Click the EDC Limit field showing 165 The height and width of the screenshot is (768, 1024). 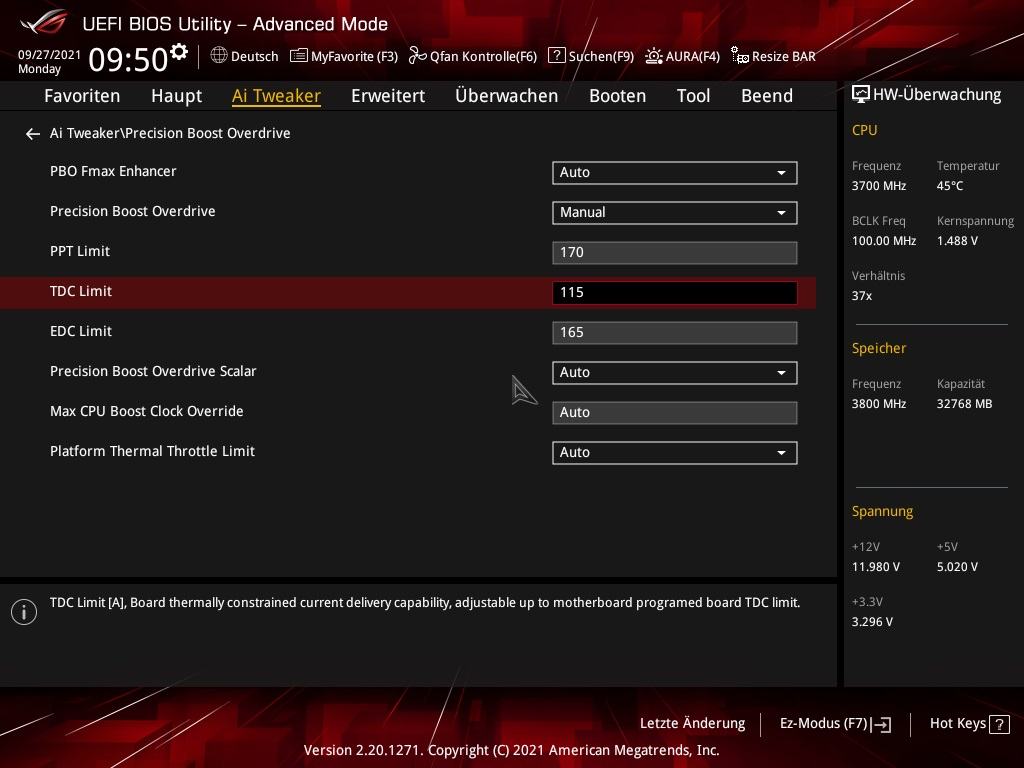(x=675, y=332)
